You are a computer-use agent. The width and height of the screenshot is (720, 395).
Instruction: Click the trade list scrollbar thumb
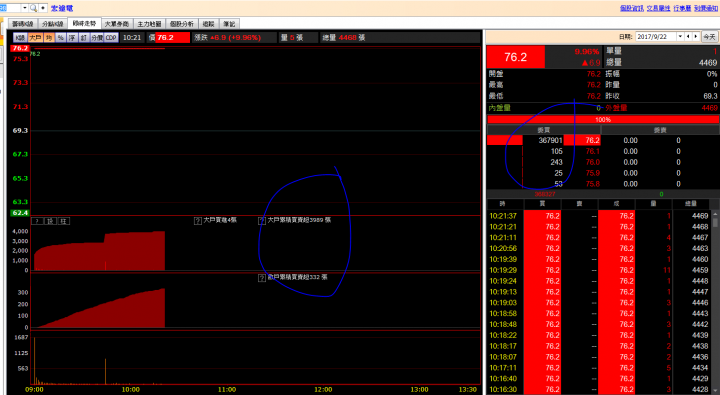click(715, 223)
